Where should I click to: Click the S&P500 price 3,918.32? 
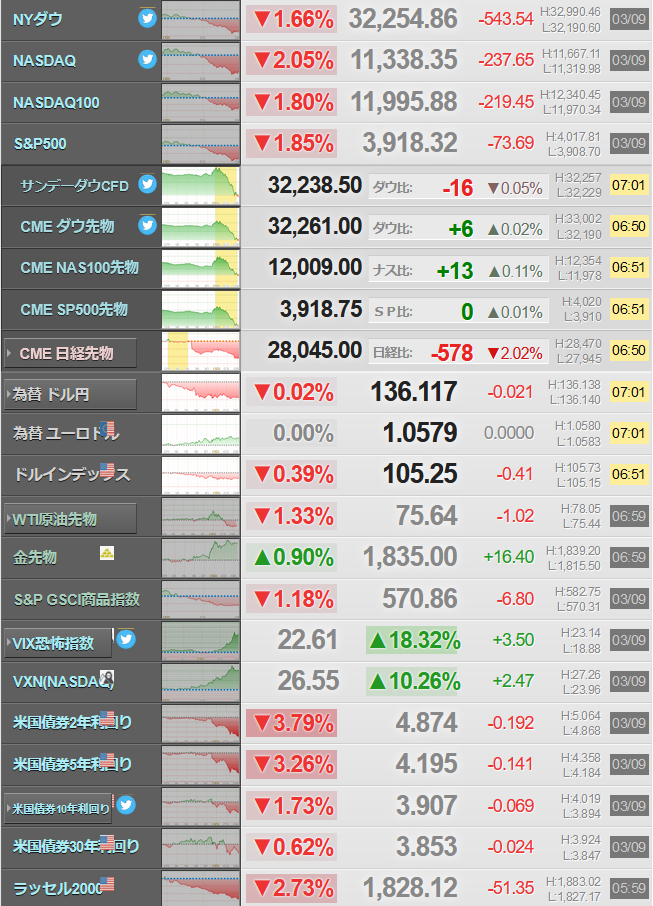pos(410,143)
